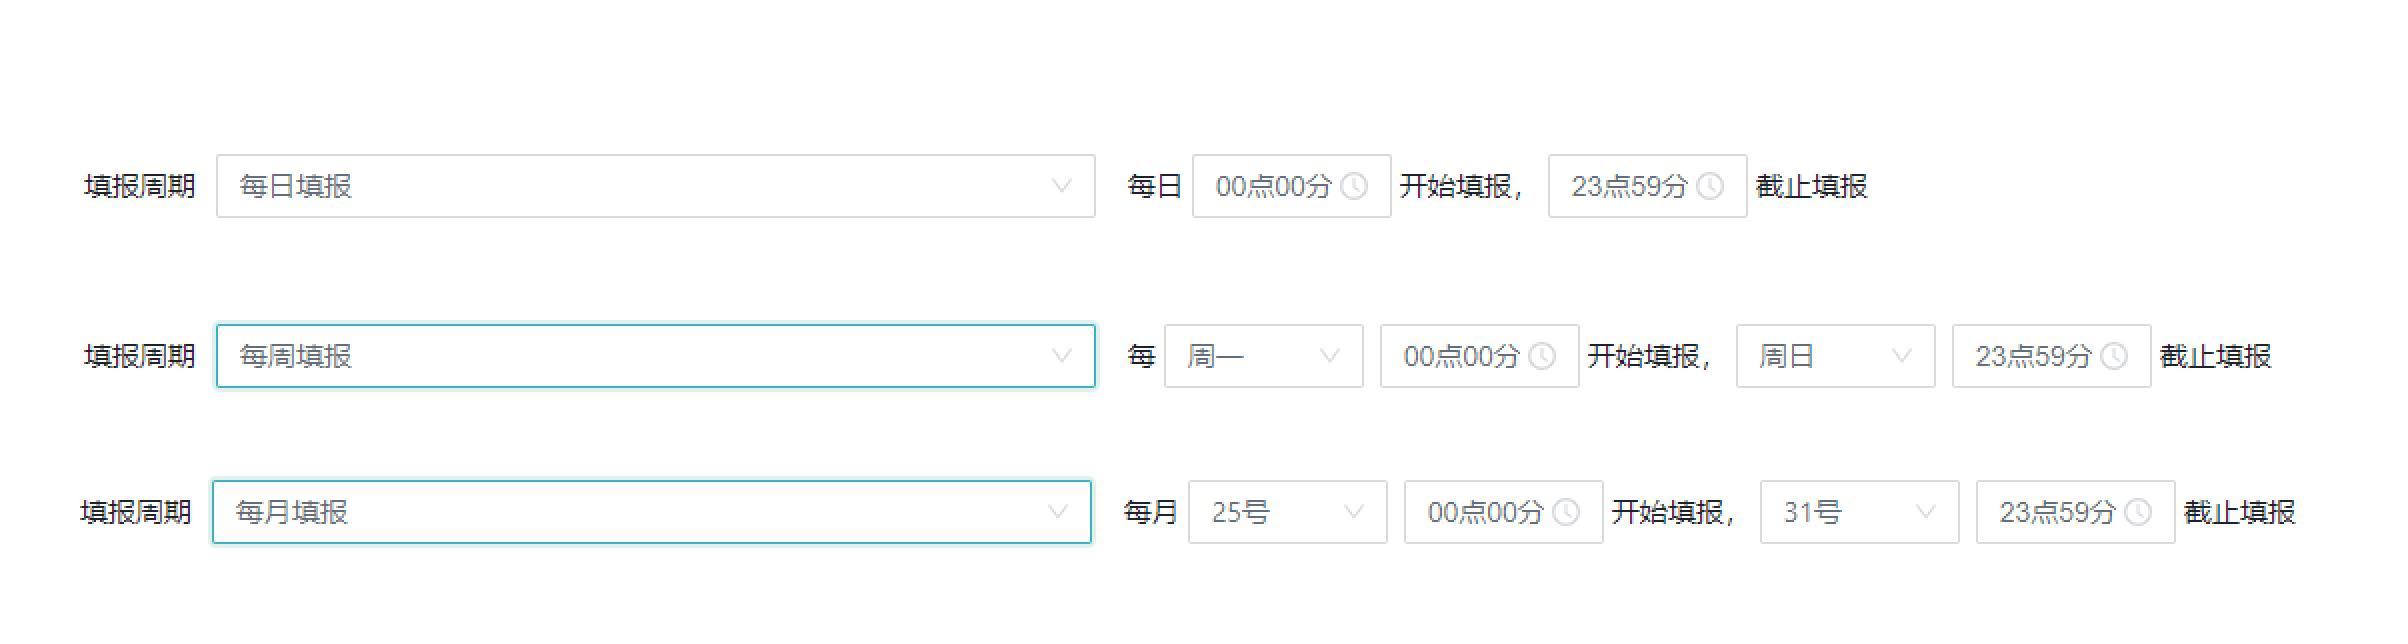Click clock icon in weekly deadline time field
Viewport: 2408px width, 644px height.
[2113, 356]
